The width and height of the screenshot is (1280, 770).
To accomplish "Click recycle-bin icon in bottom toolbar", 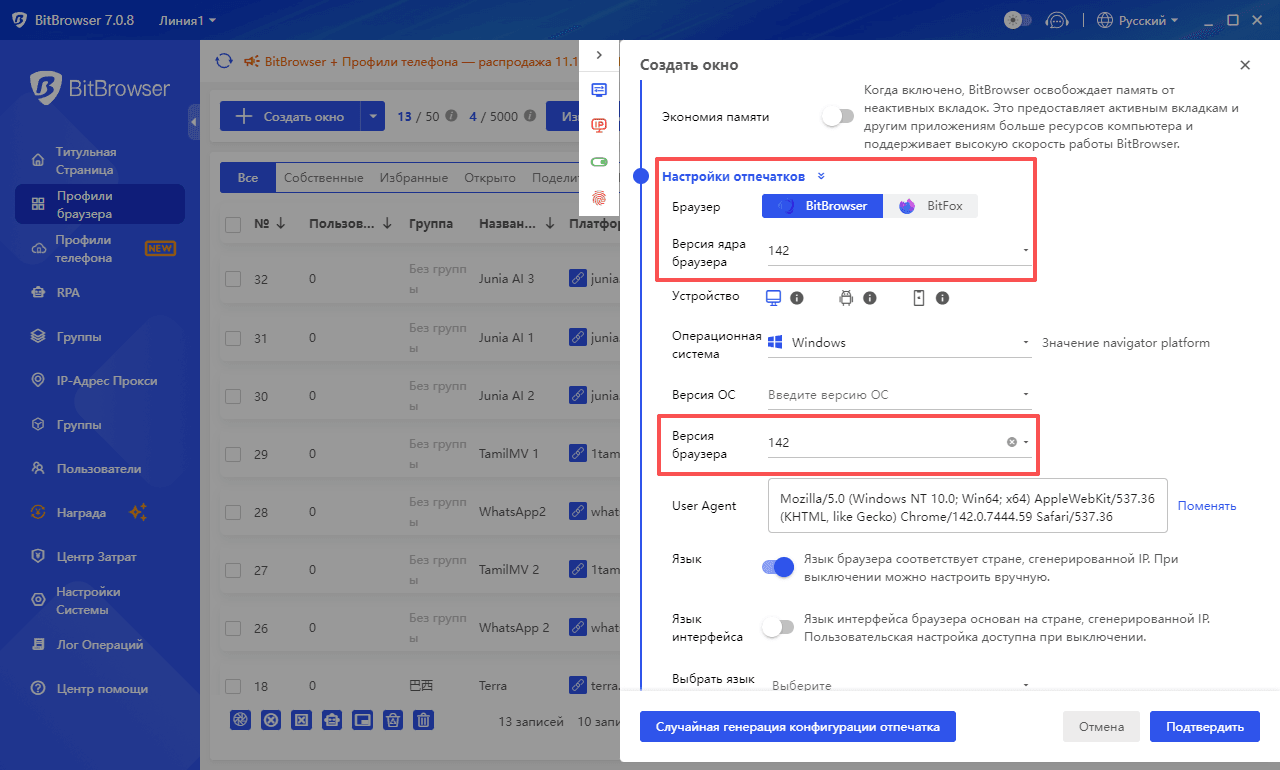I will click(393, 720).
